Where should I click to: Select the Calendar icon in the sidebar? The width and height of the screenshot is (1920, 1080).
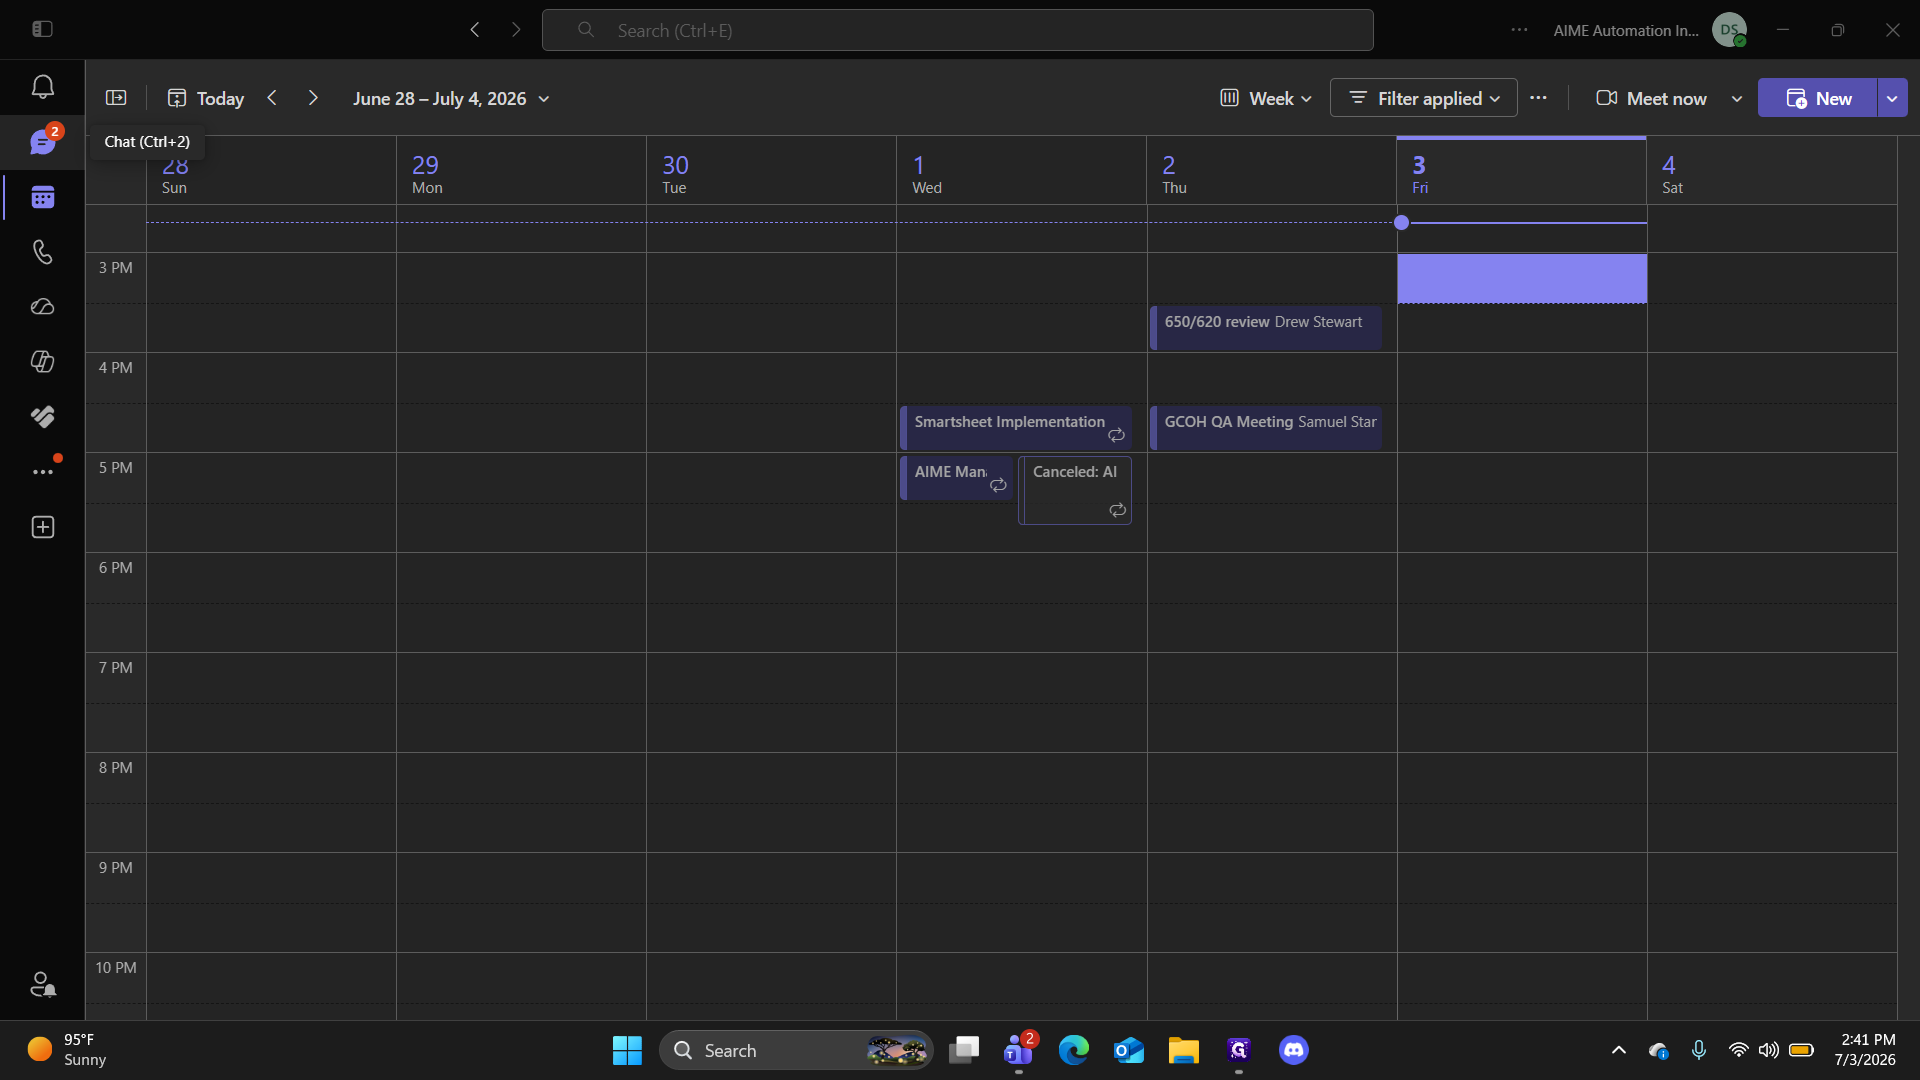coord(42,197)
